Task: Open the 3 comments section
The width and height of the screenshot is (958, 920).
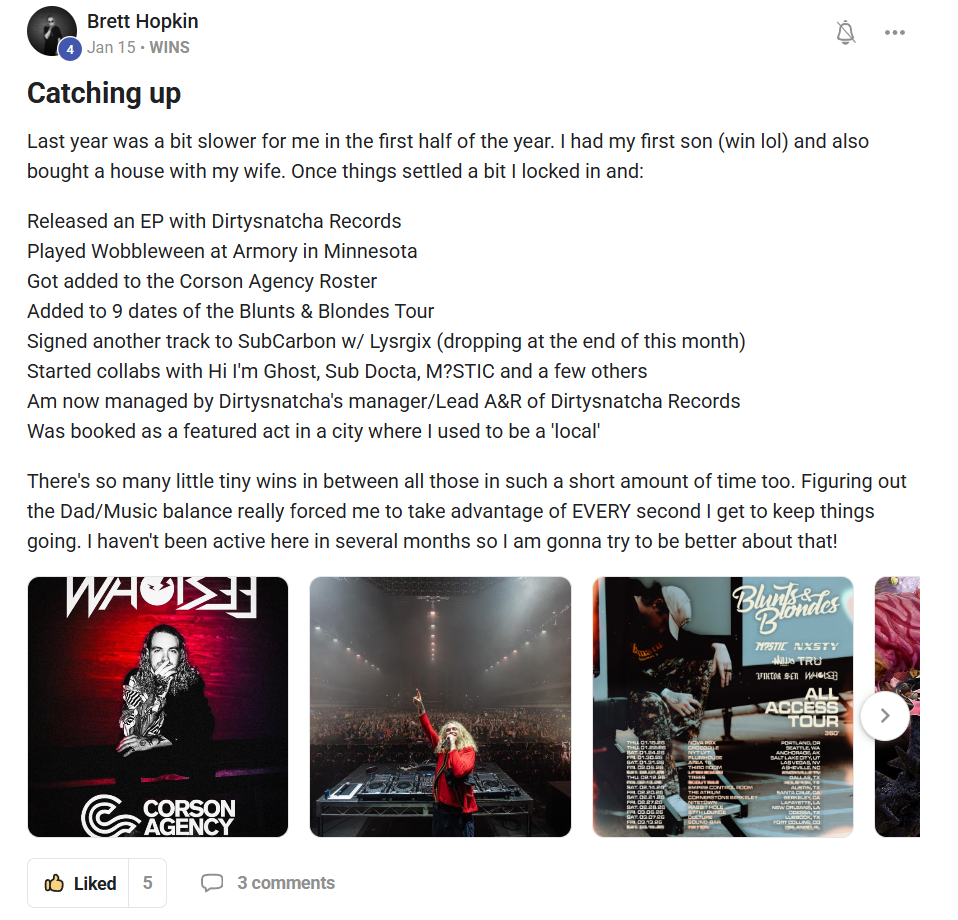Action: coord(268,883)
